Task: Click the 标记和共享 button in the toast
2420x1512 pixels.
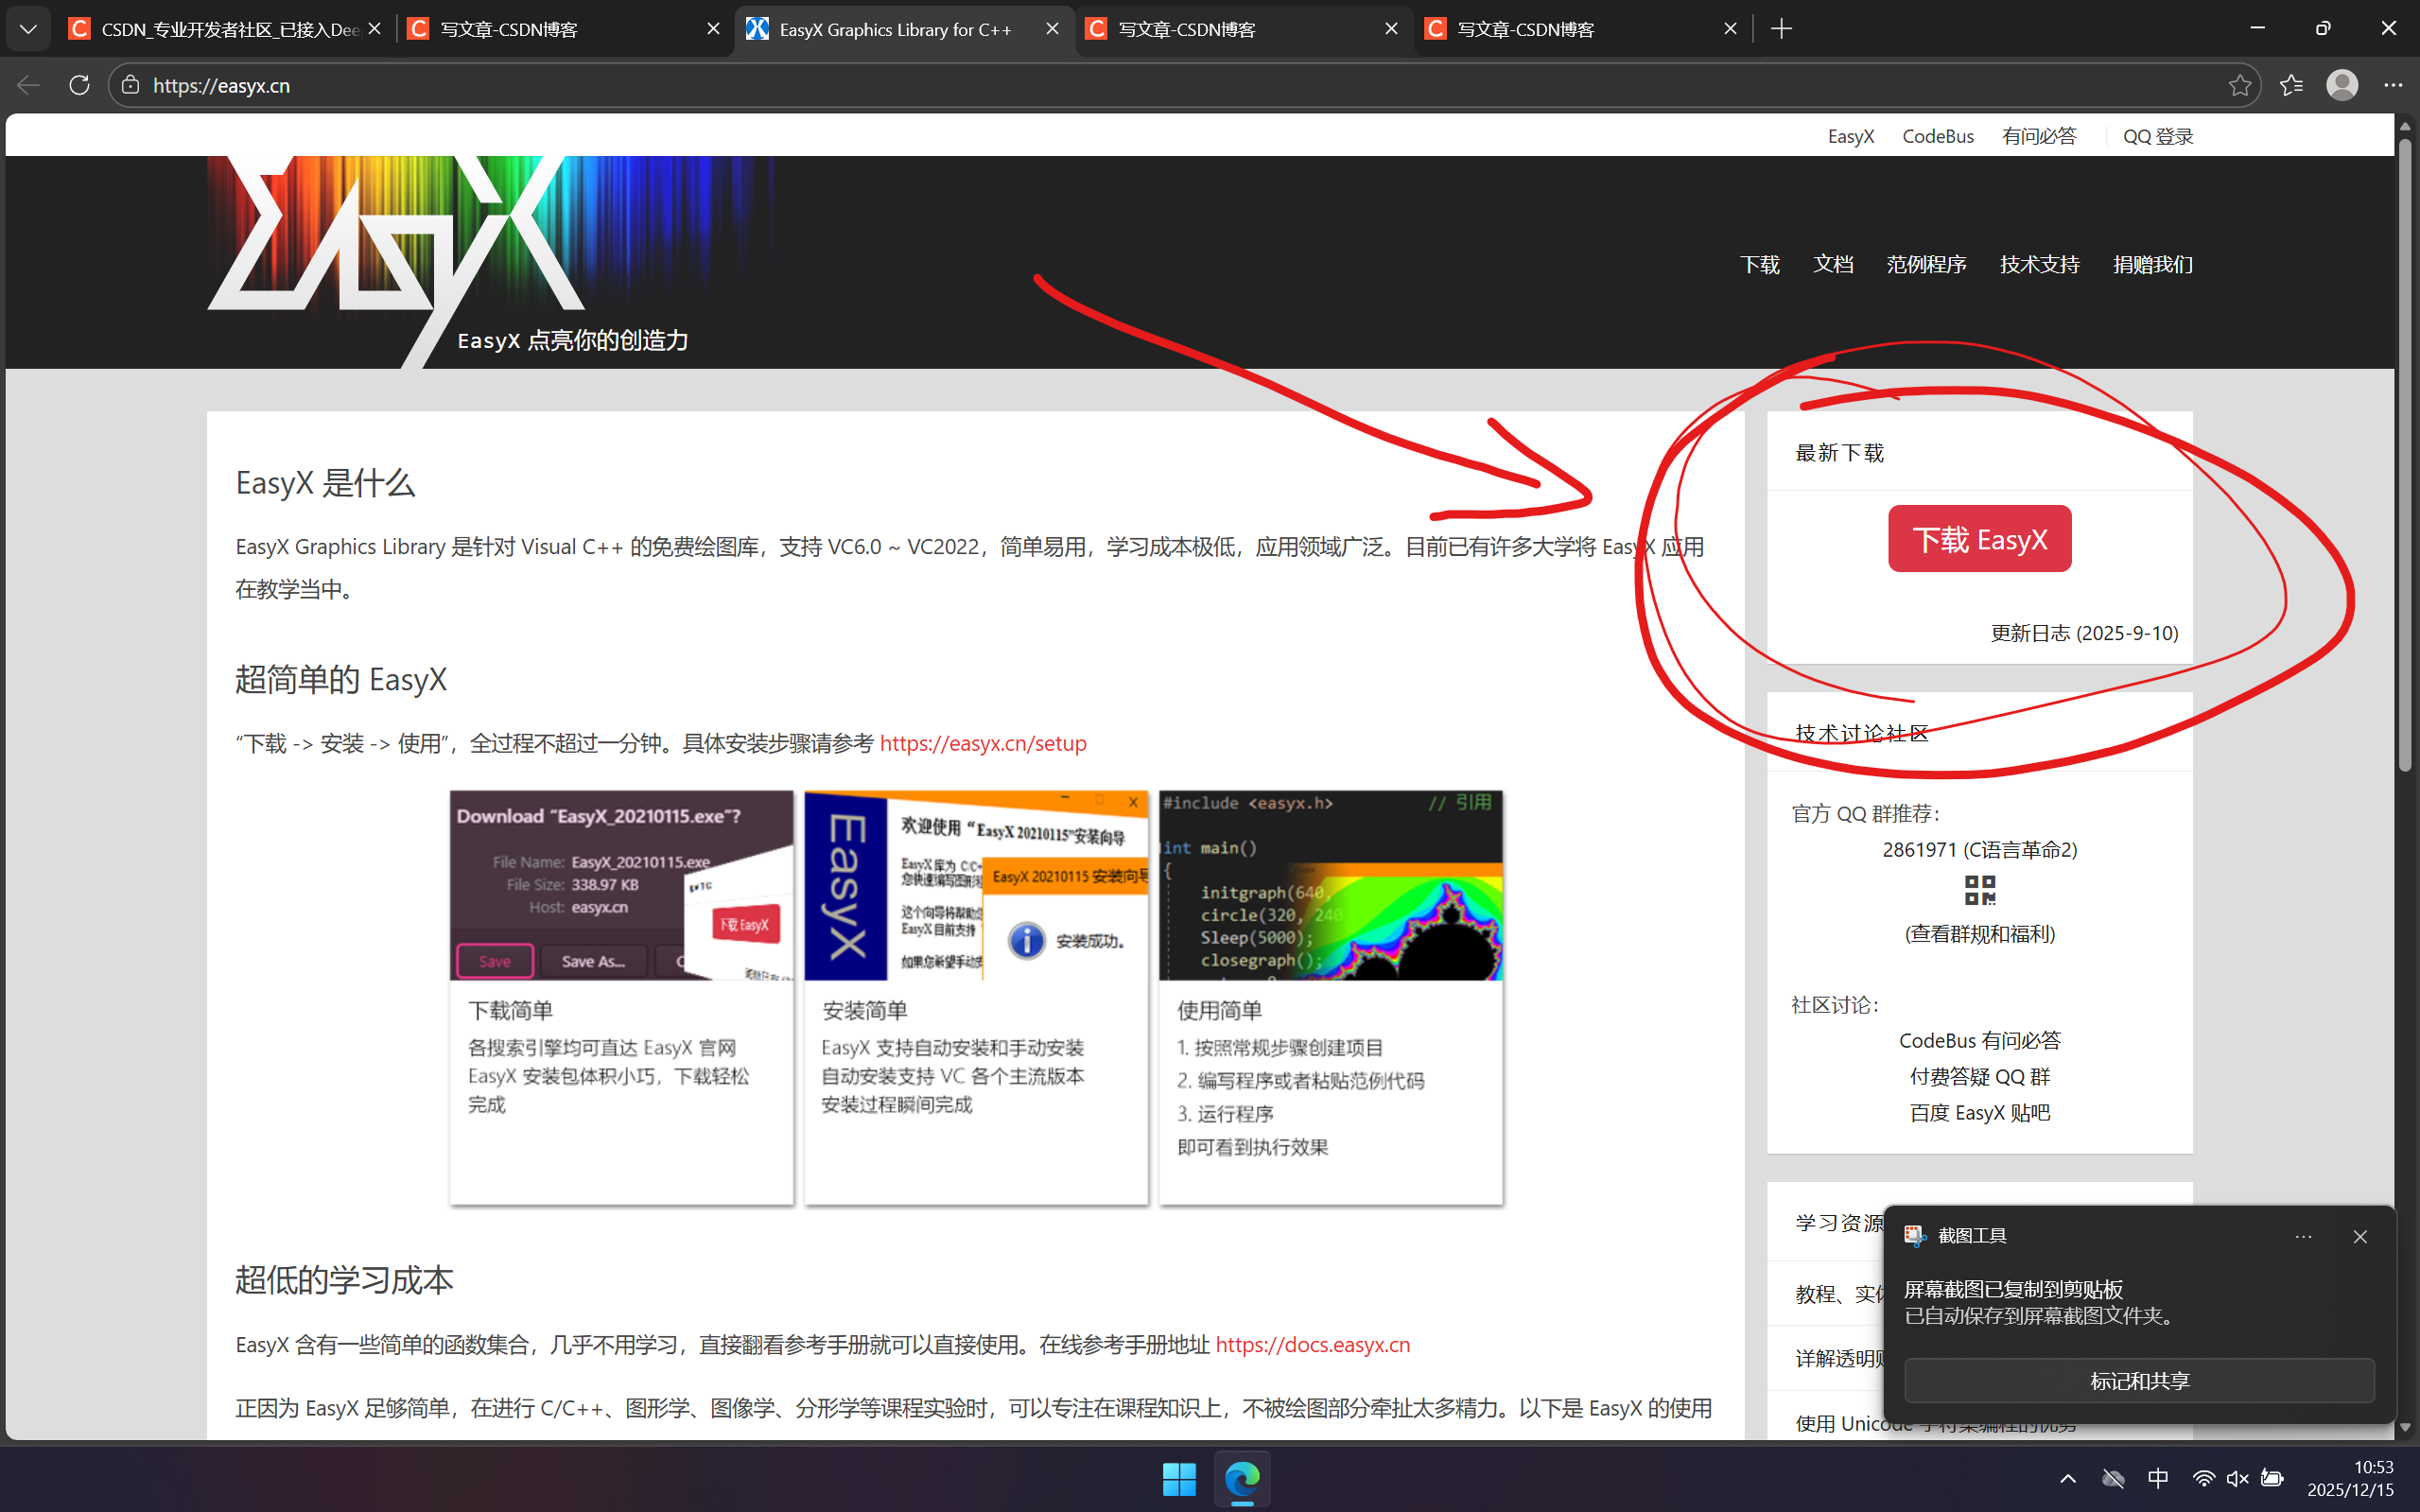Action: pos(2139,1380)
